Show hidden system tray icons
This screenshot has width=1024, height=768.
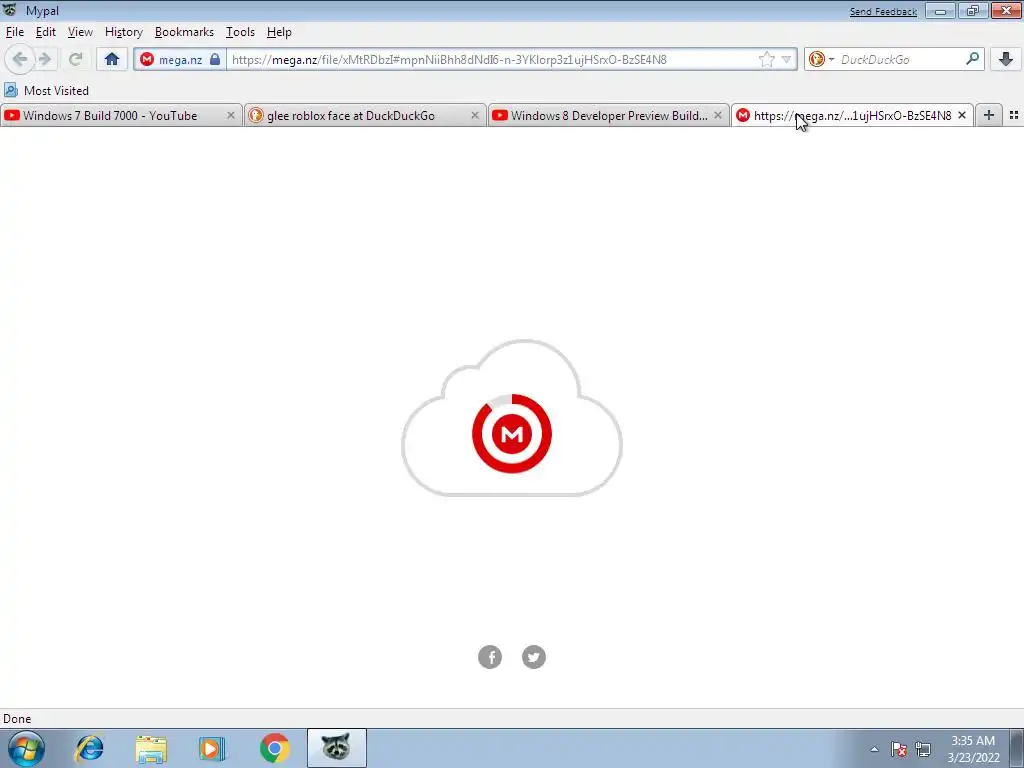click(874, 749)
